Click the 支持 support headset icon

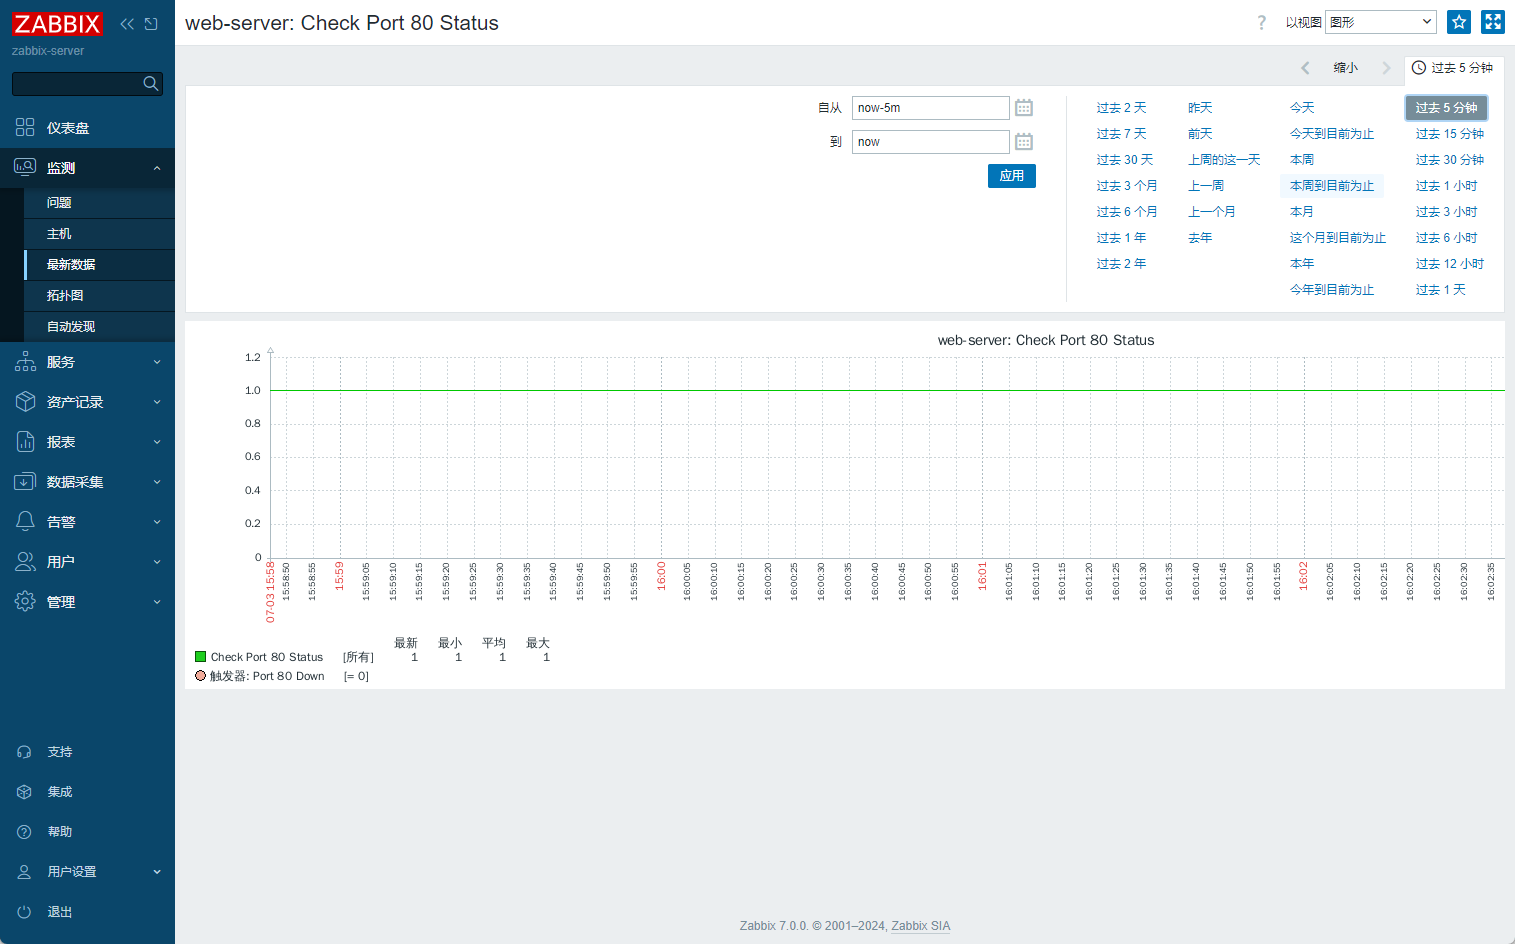point(25,752)
